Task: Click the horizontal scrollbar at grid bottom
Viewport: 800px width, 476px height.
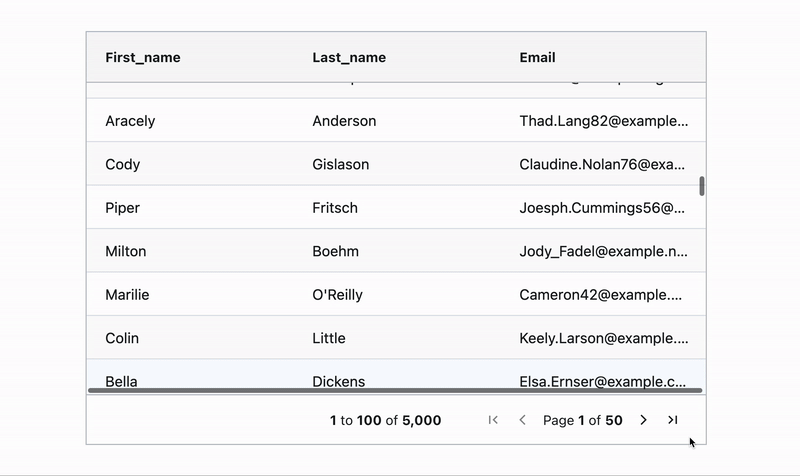Action: [395, 390]
